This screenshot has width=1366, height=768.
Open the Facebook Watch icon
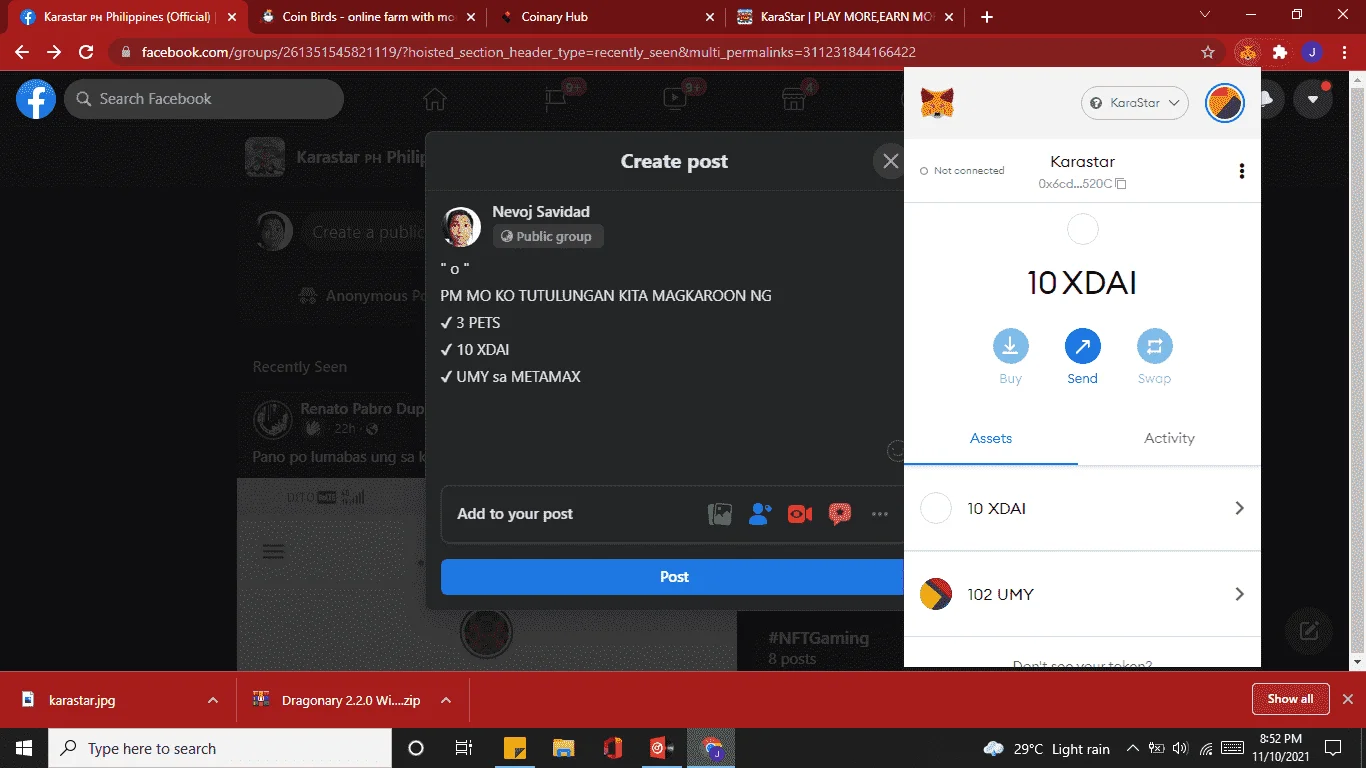click(x=674, y=99)
